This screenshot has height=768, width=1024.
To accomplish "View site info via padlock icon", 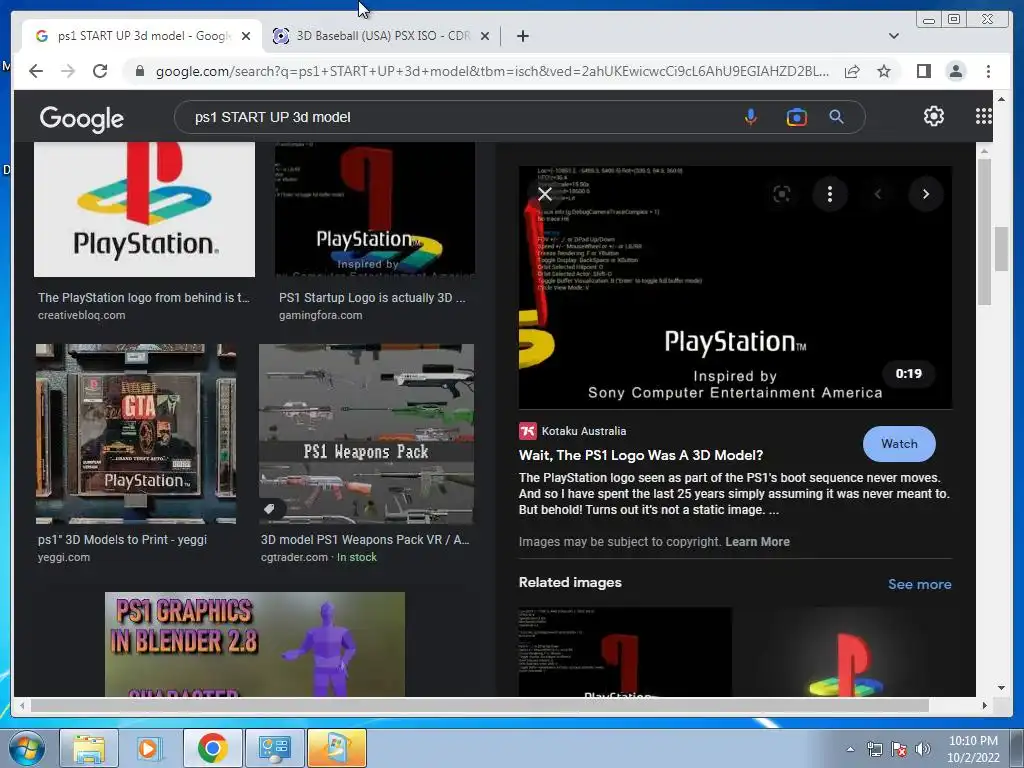I will [139, 71].
